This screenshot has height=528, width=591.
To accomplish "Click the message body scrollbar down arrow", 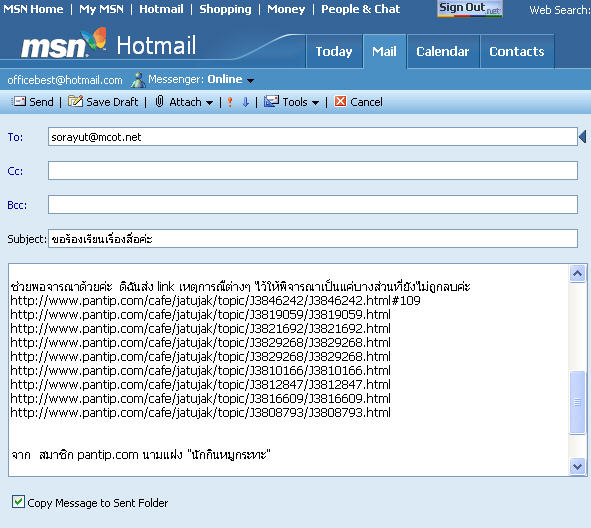I will (577, 467).
